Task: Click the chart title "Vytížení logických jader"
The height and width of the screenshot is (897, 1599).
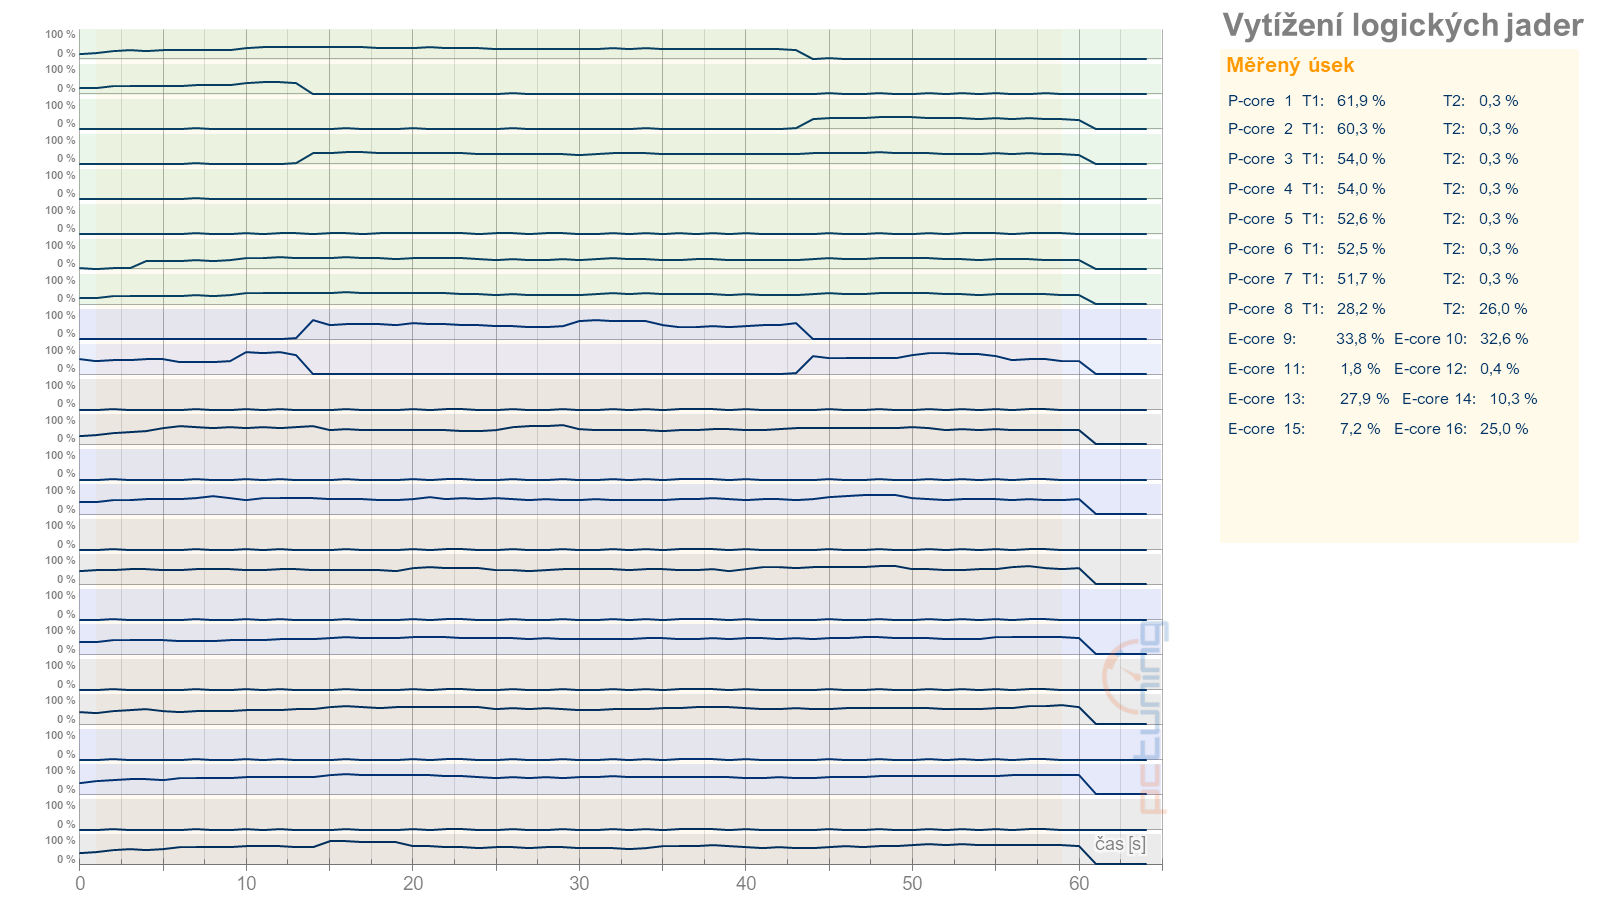Action: (1403, 25)
